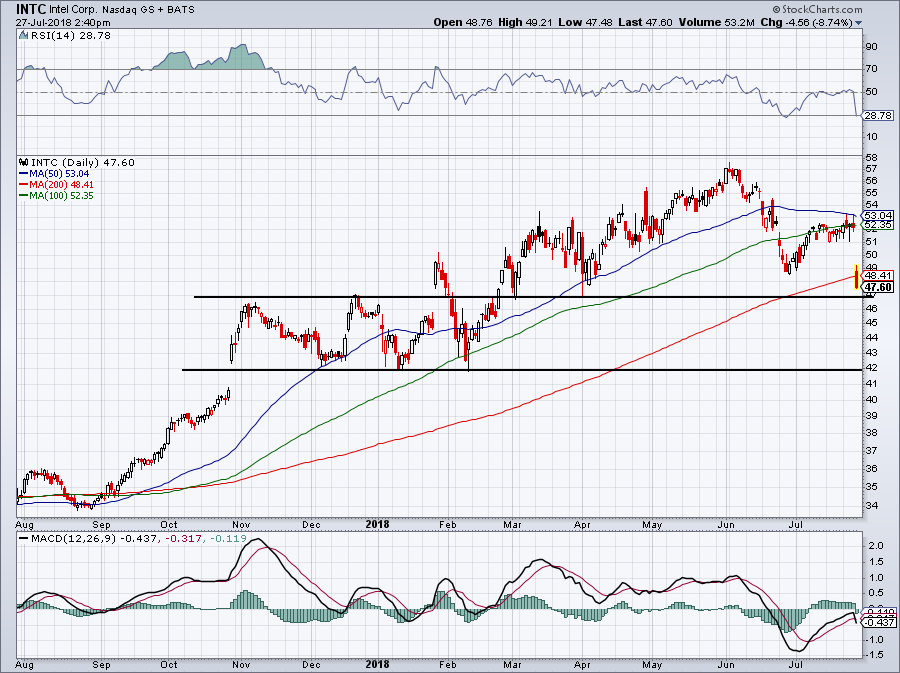Click the 70 level on RSI axis
The width and height of the screenshot is (900, 673).
[x=871, y=69]
